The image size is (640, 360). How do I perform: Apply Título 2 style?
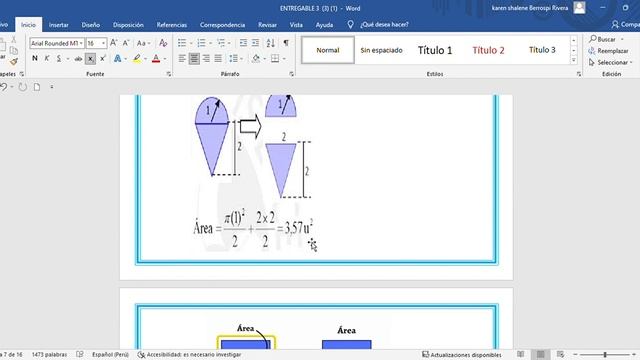[x=488, y=50]
